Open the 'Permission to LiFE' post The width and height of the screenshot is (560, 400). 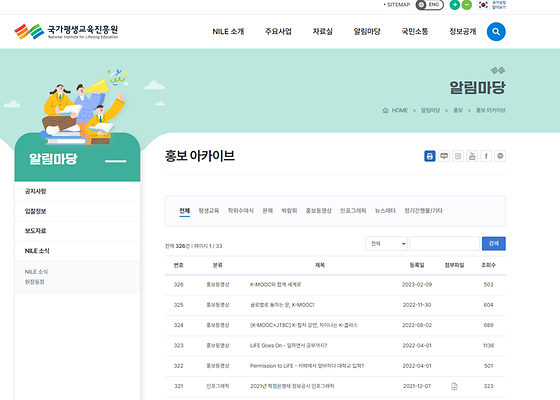point(307,366)
